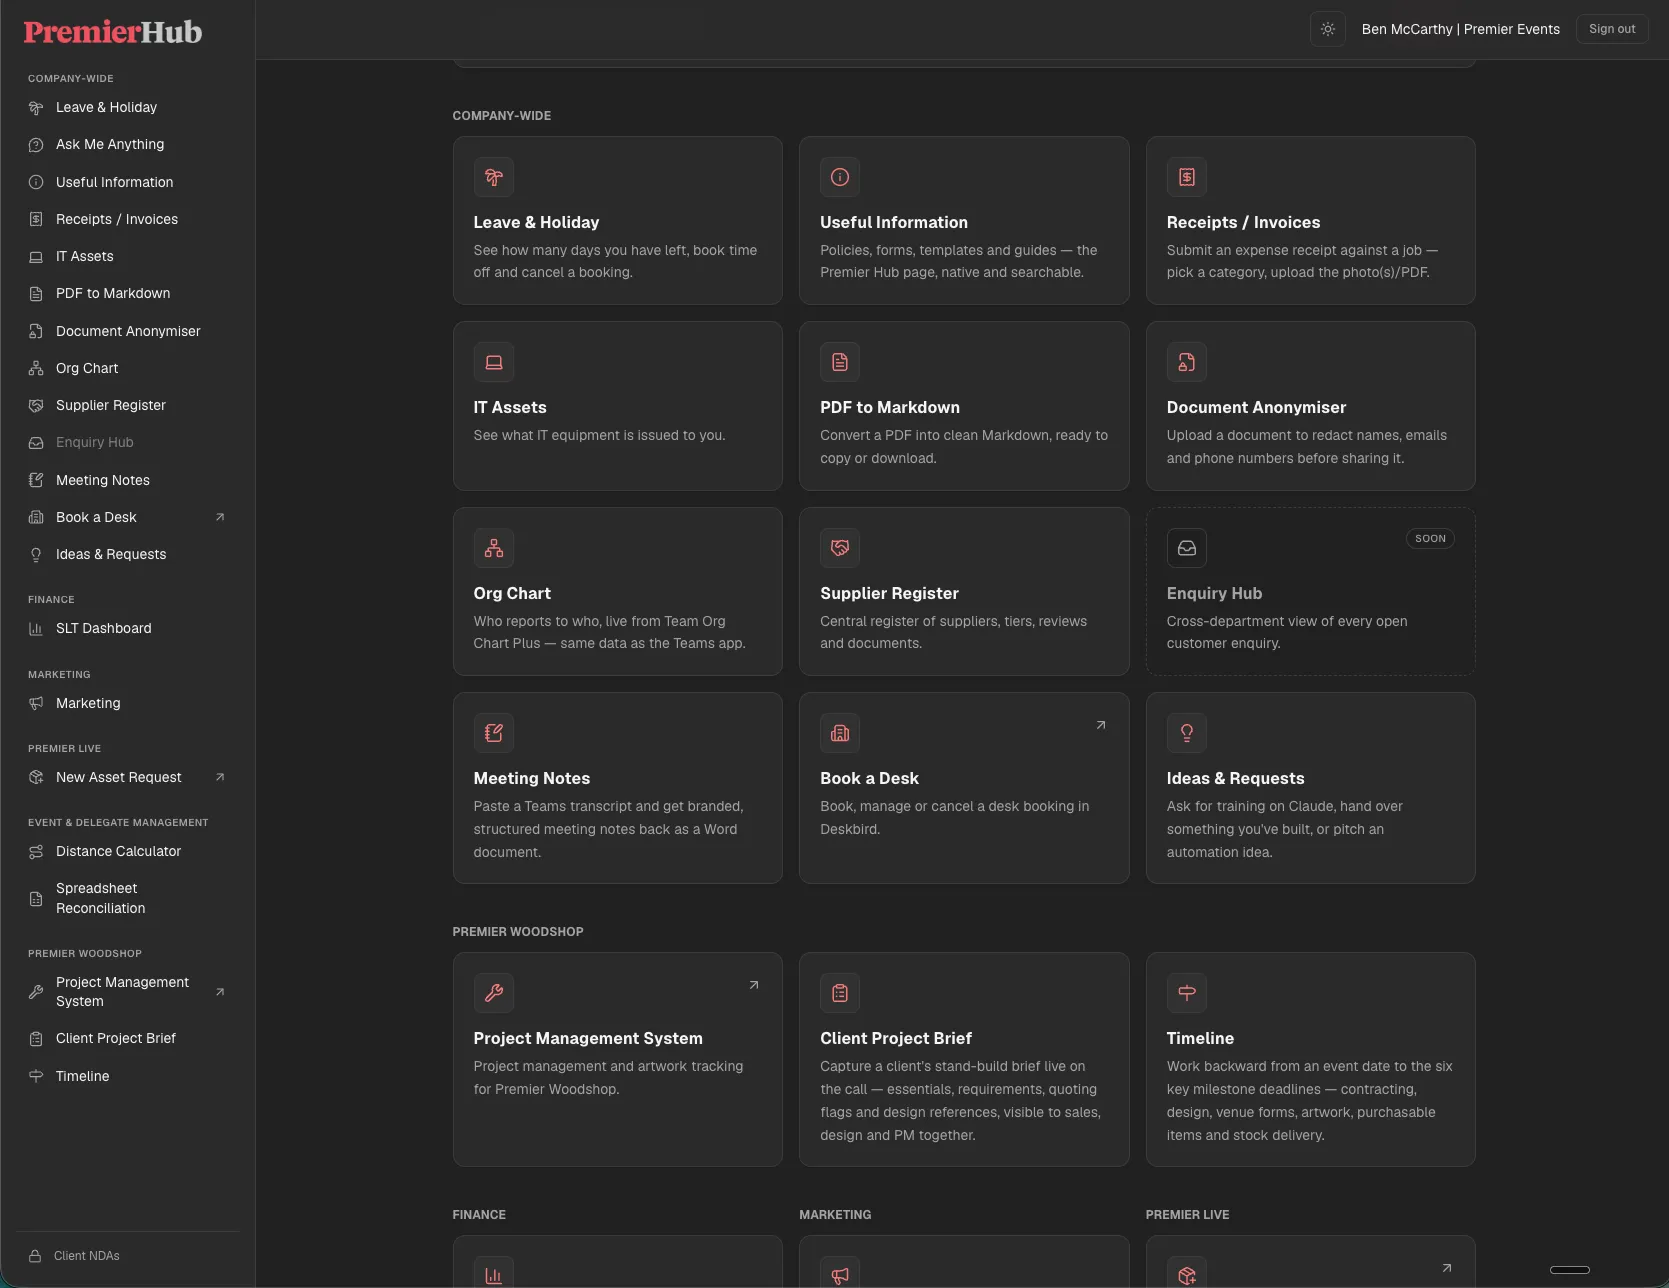Screen dimensions: 1669x1288
Task: Click the Document Anonymiser sidebar icon
Action: coord(36,331)
